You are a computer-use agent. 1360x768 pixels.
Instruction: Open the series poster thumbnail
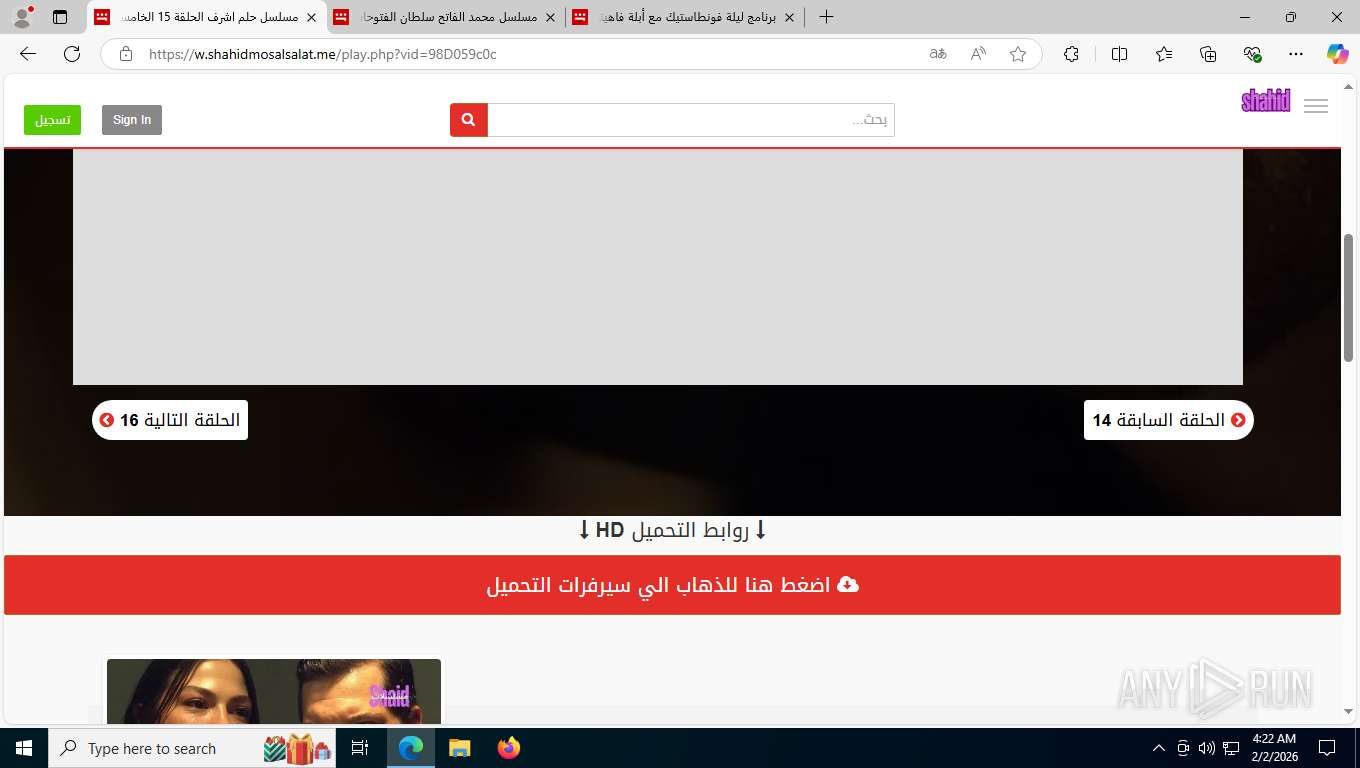click(274, 691)
